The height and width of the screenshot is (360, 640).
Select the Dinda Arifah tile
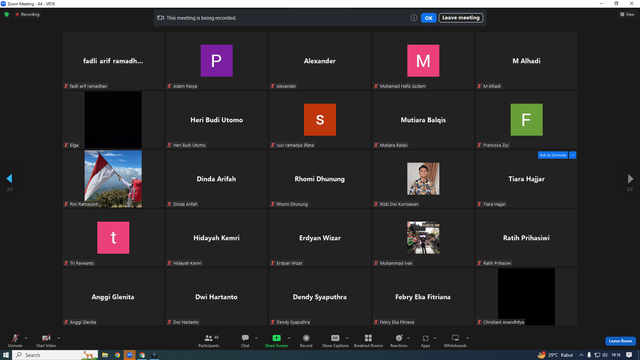[x=217, y=179]
